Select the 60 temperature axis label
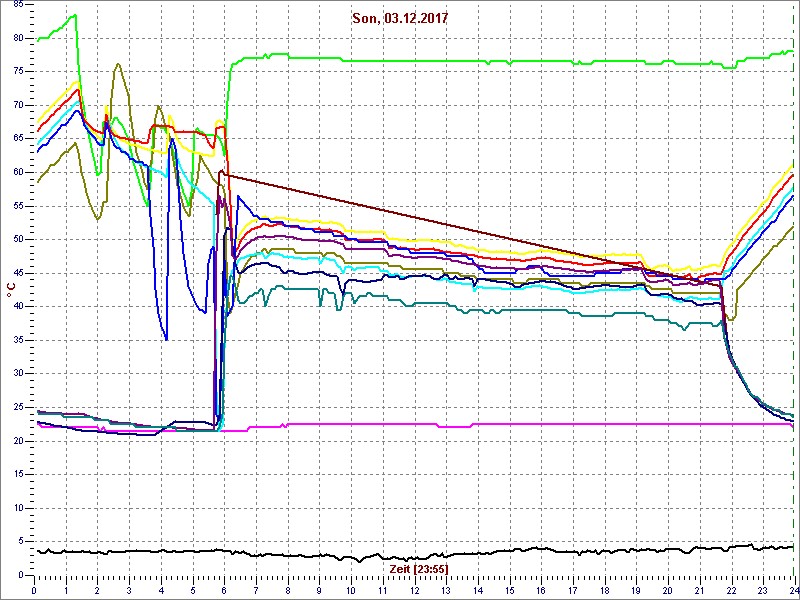 (18, 173)
